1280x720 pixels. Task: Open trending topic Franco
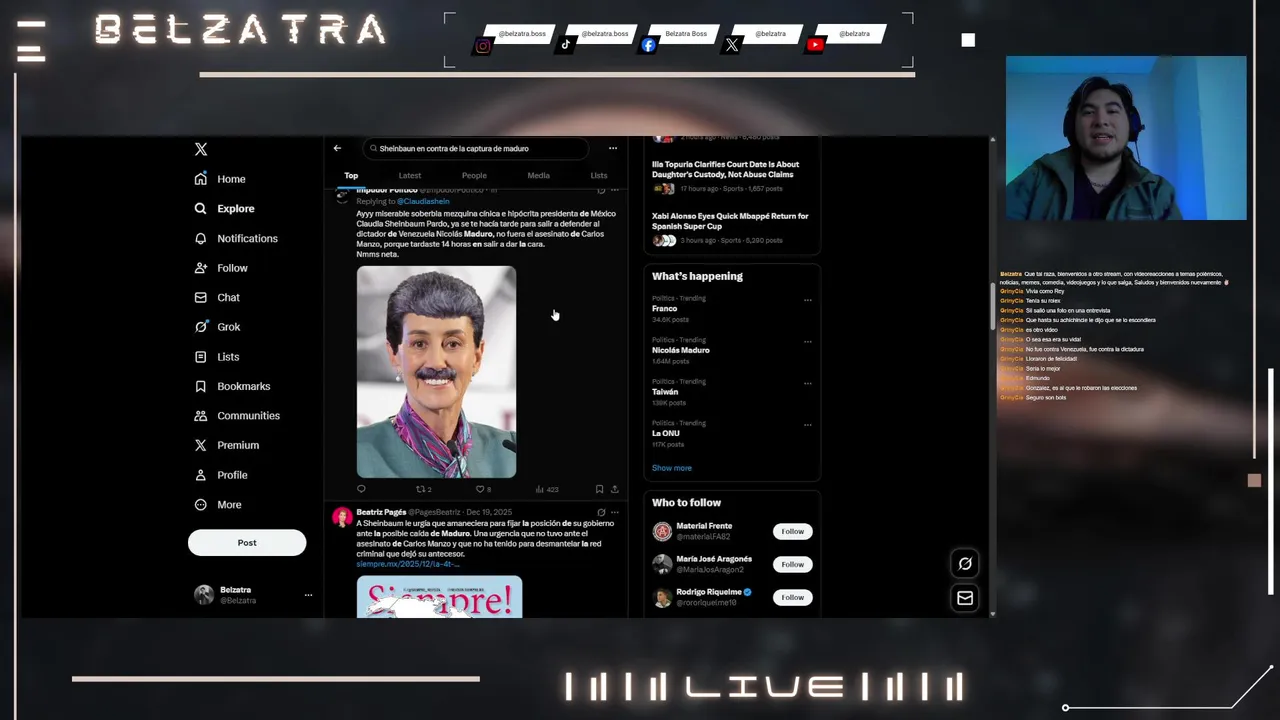pos(665,309)
